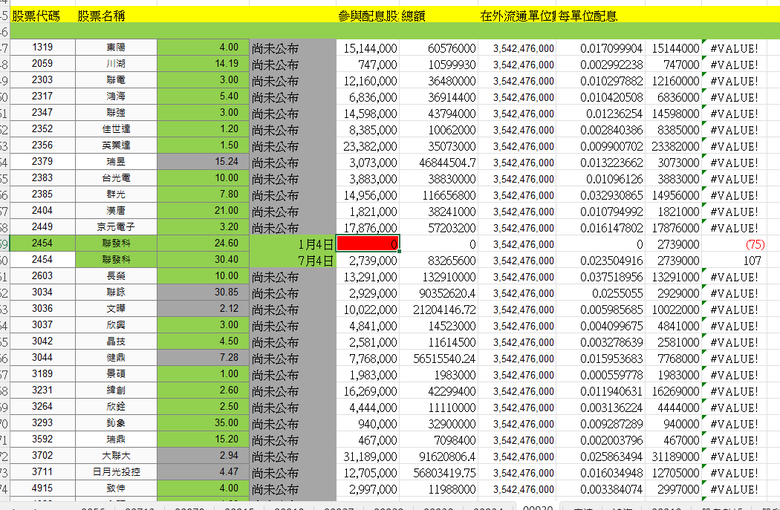Select the stock name 欣銓
The image size is (780, 510).
coord(116,407)
